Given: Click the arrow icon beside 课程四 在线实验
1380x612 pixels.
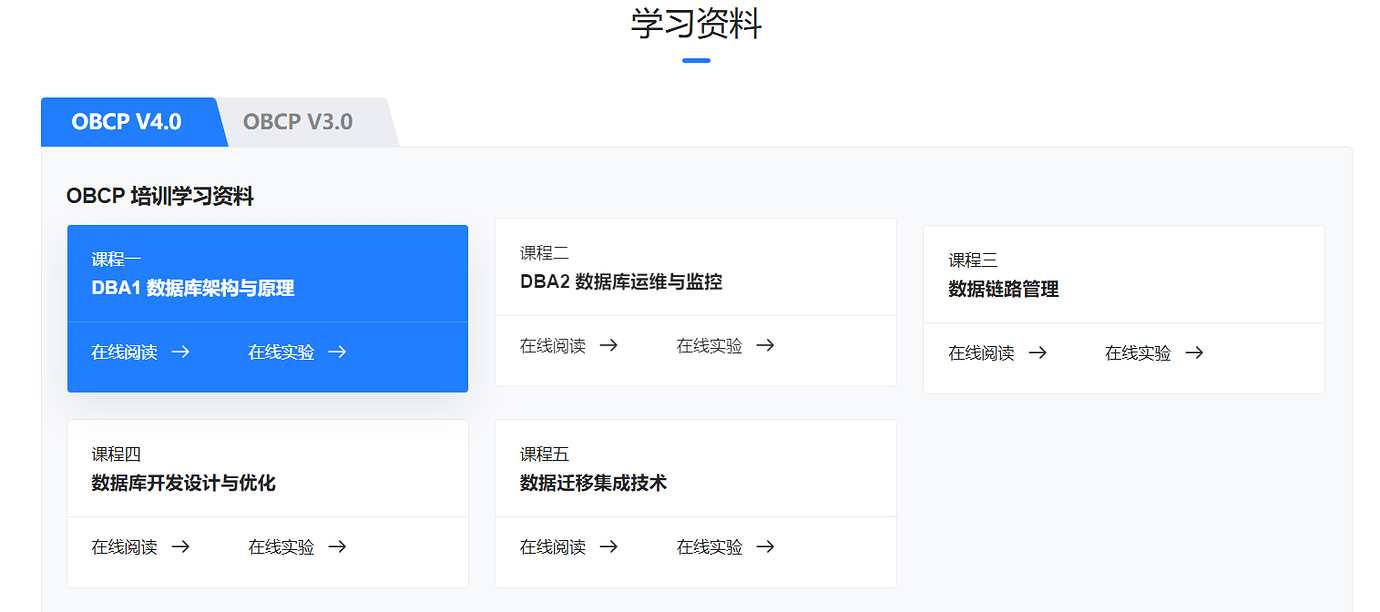Looking at the screenshot, I should coord(338,547).
